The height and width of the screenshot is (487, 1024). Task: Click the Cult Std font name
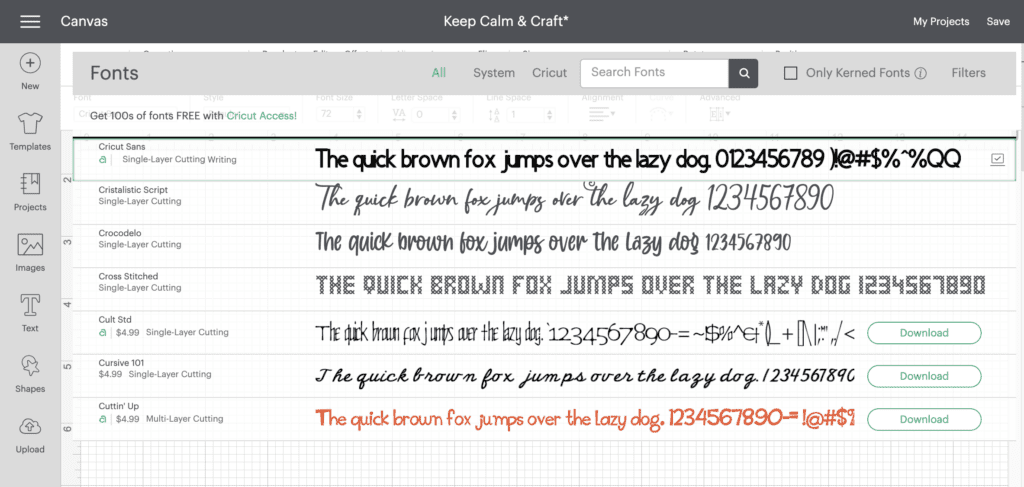(115, 319)
